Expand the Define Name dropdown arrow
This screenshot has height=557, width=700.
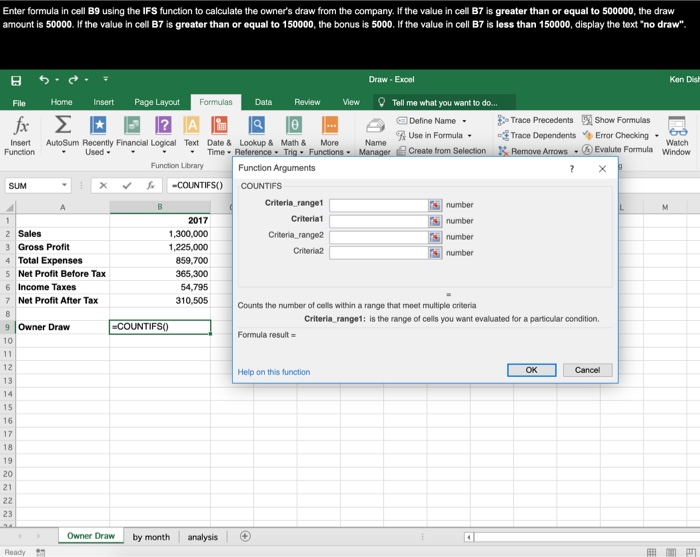(464, 121)
